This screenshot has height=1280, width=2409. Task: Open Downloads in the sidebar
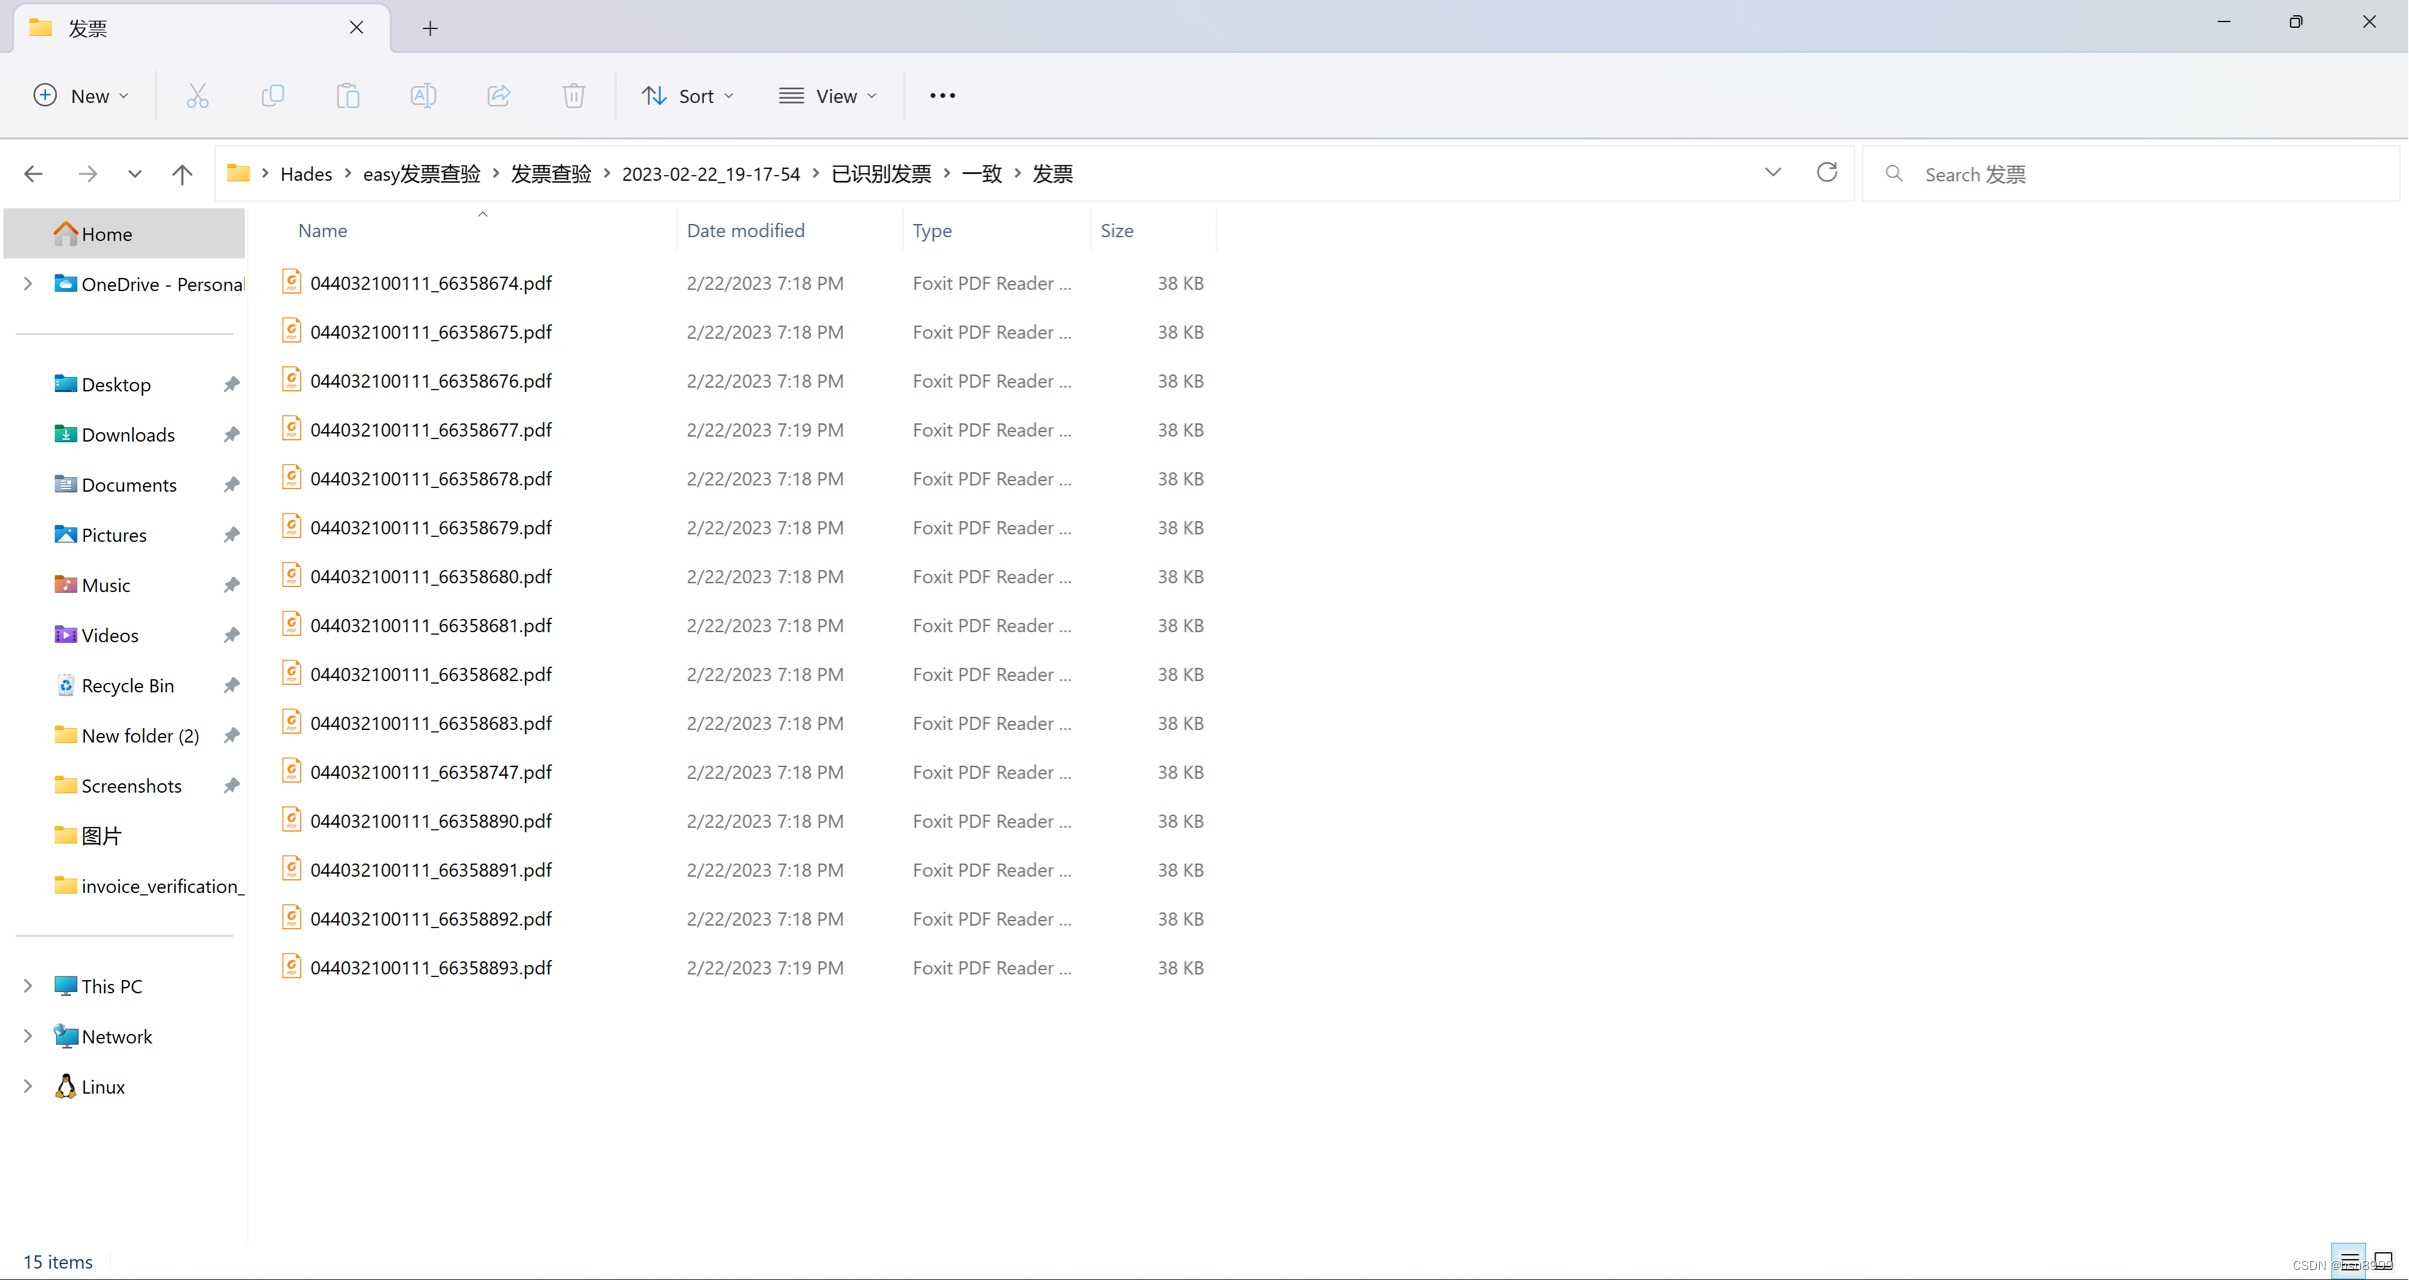[127, 434]
